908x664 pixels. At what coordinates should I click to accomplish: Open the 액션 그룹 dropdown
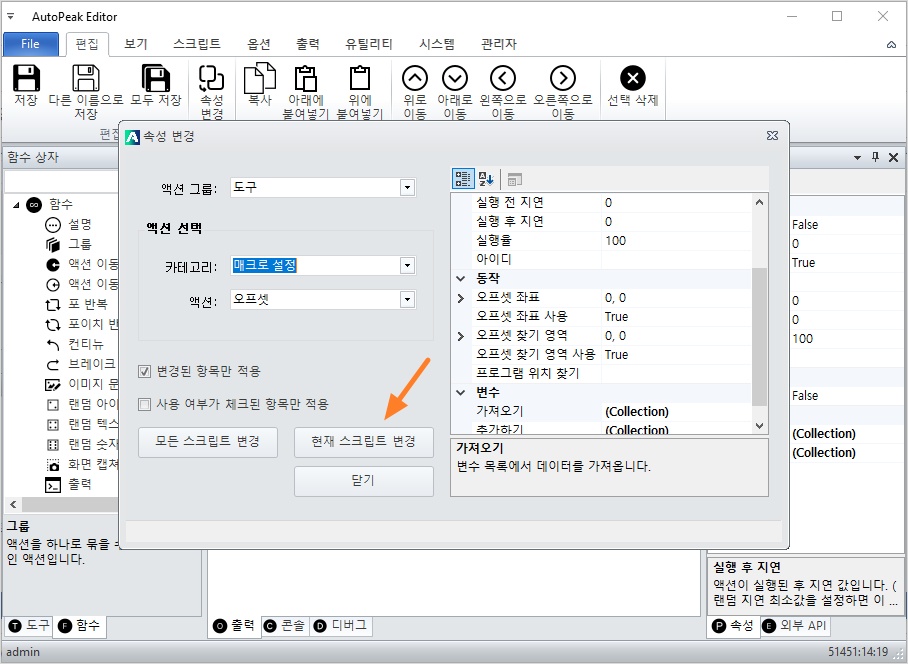[407, 188]
